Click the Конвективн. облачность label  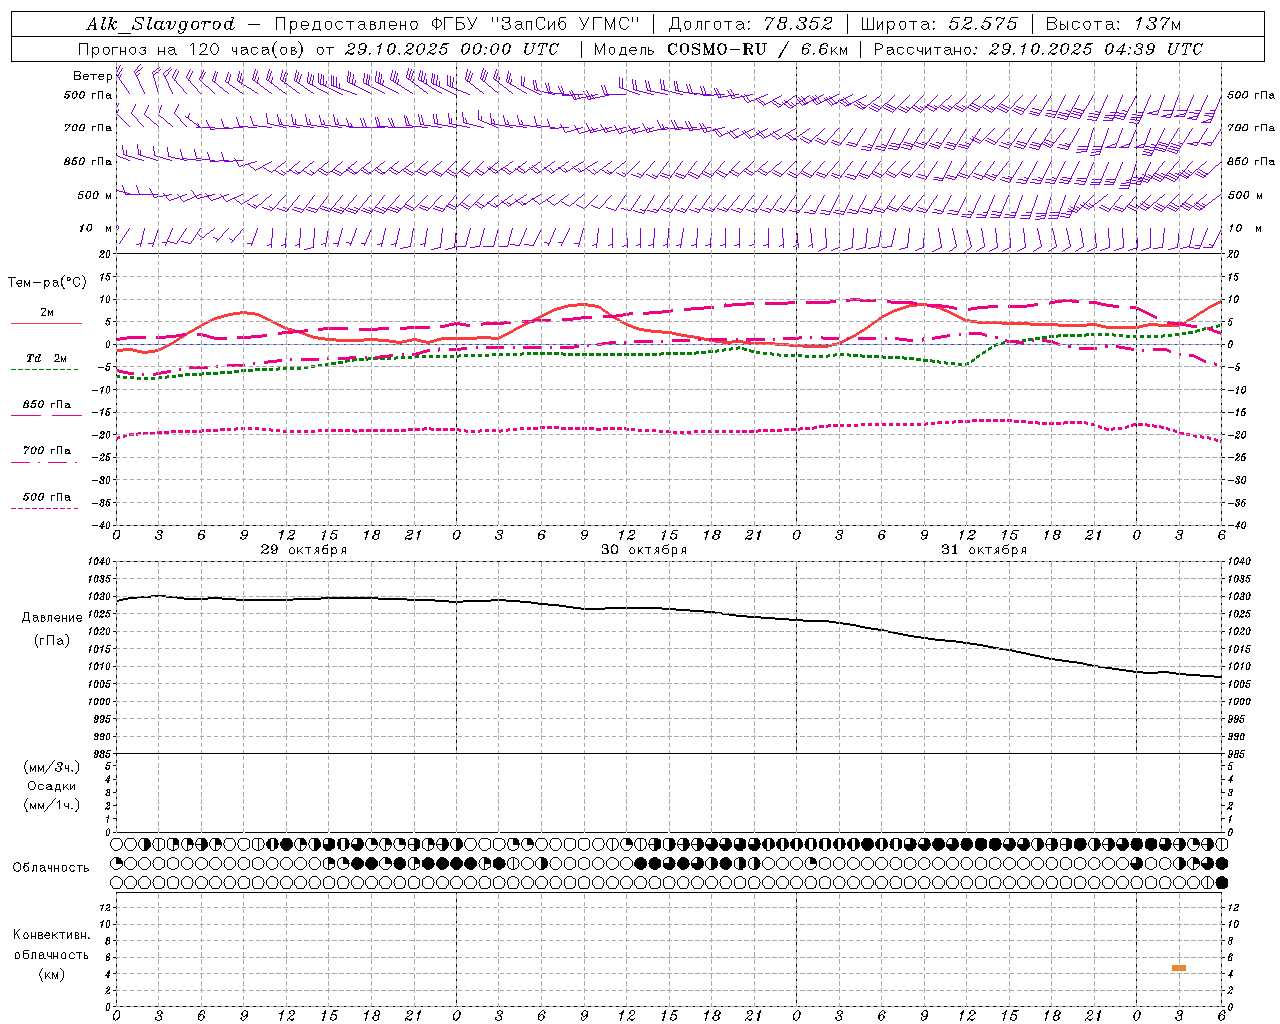tap(52, 945)
